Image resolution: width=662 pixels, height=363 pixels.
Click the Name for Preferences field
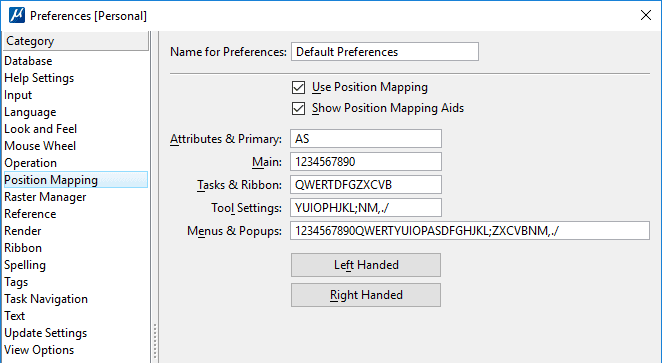point(385,51)
